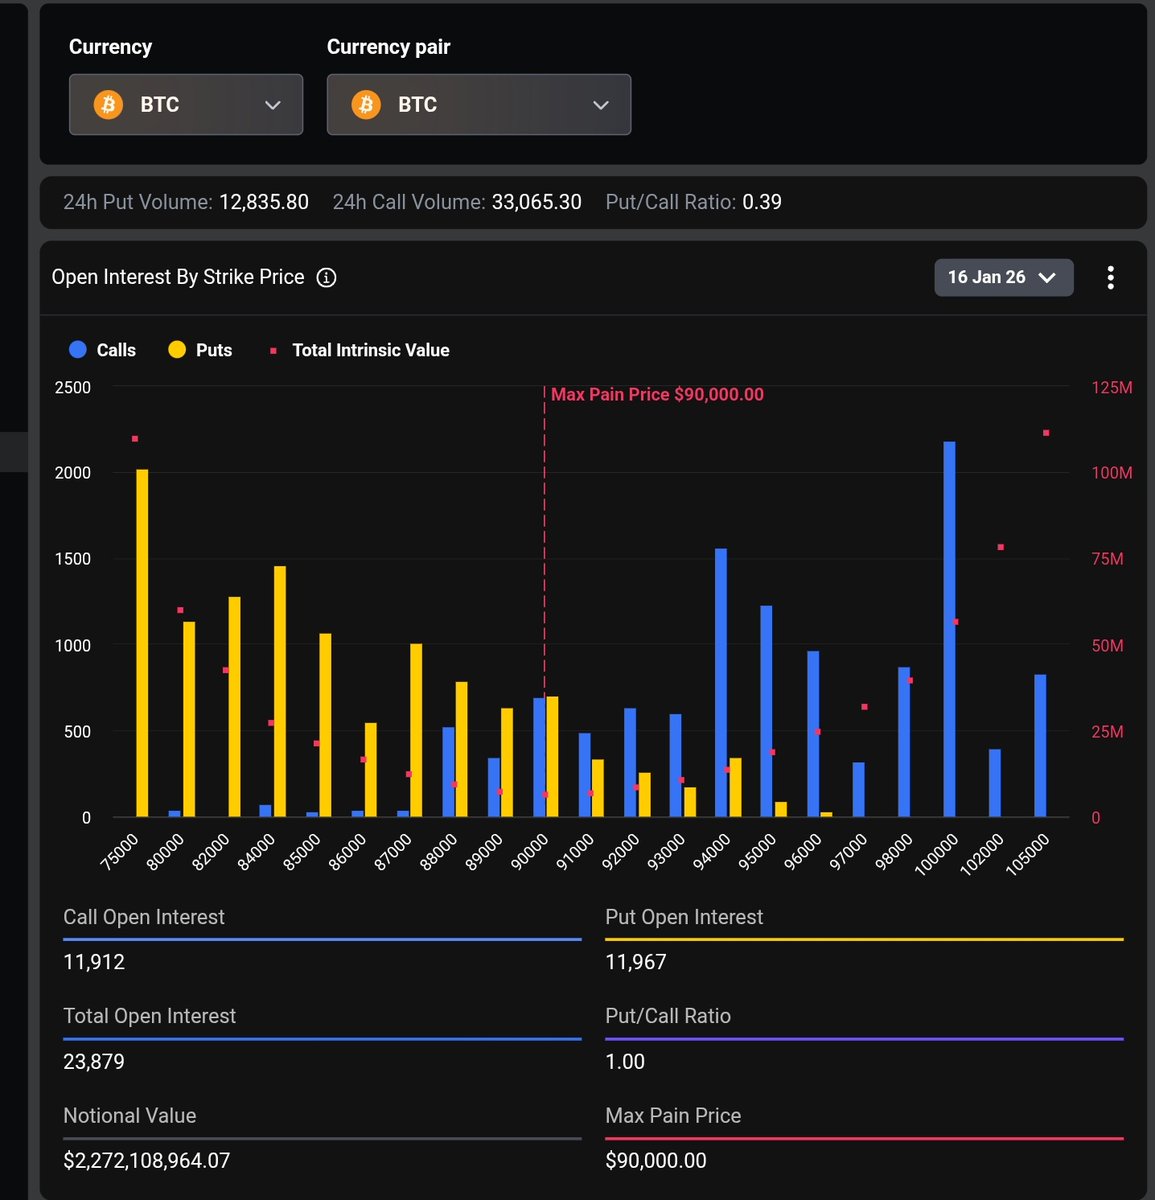1155x1200 pixels.
Task: Click the info icon beside Open Interest By Strike Price
Action: point(326,278)
